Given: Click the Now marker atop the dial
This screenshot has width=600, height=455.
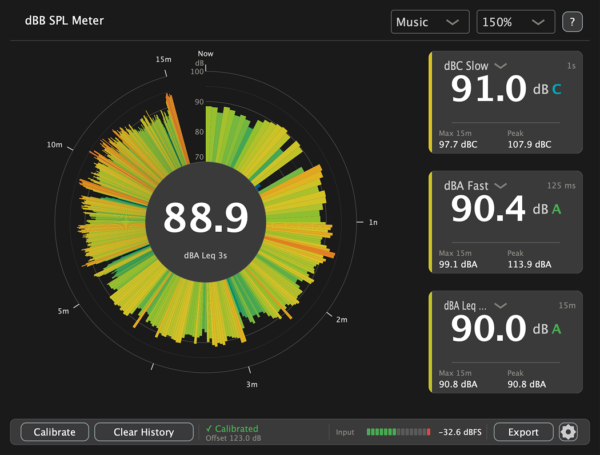Looking at the screenshot, I should point(205,54).
